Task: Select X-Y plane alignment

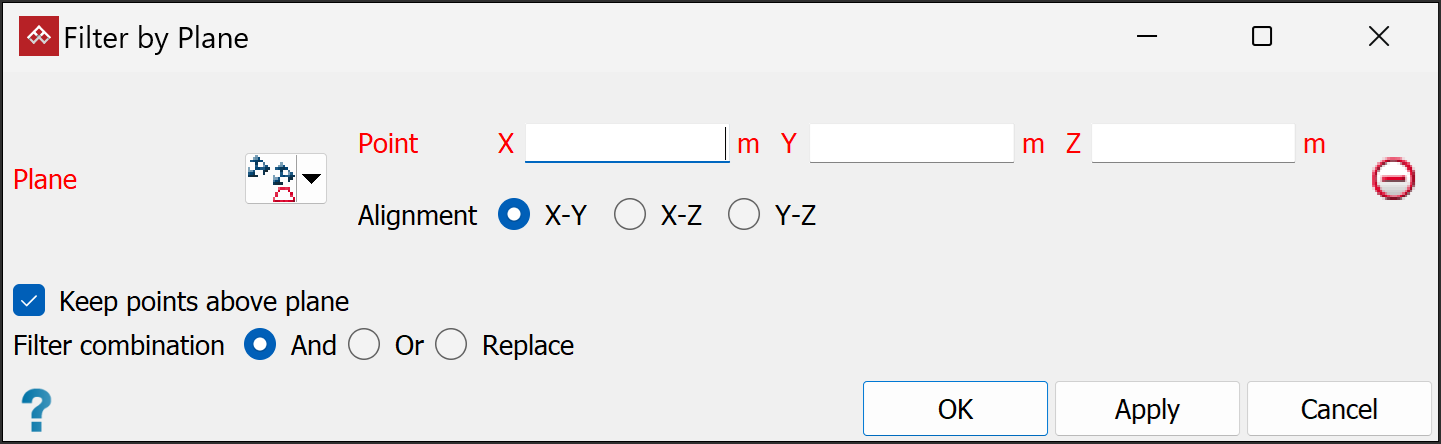Action: [514, 215]
